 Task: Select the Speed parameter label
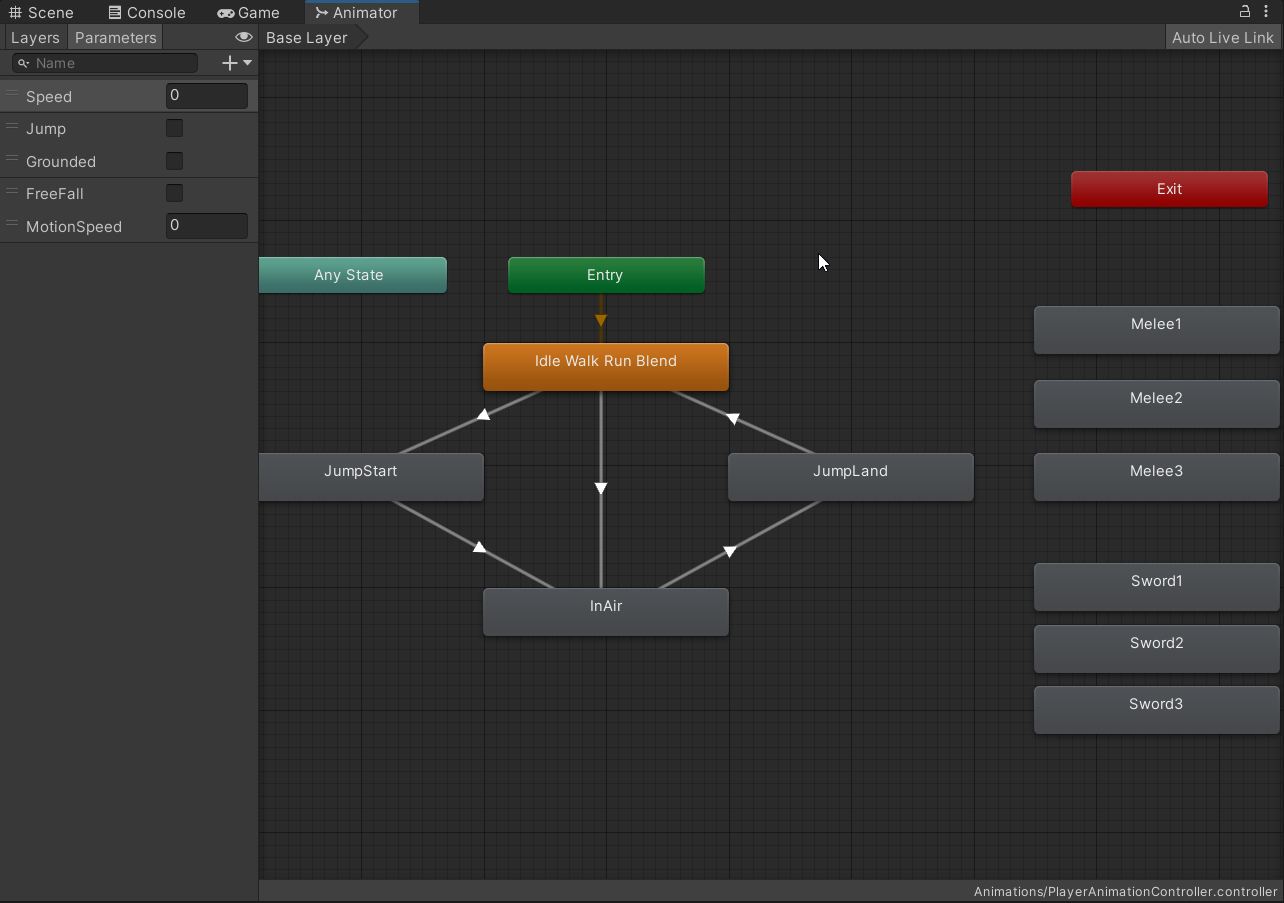click(x=49, y=97)
